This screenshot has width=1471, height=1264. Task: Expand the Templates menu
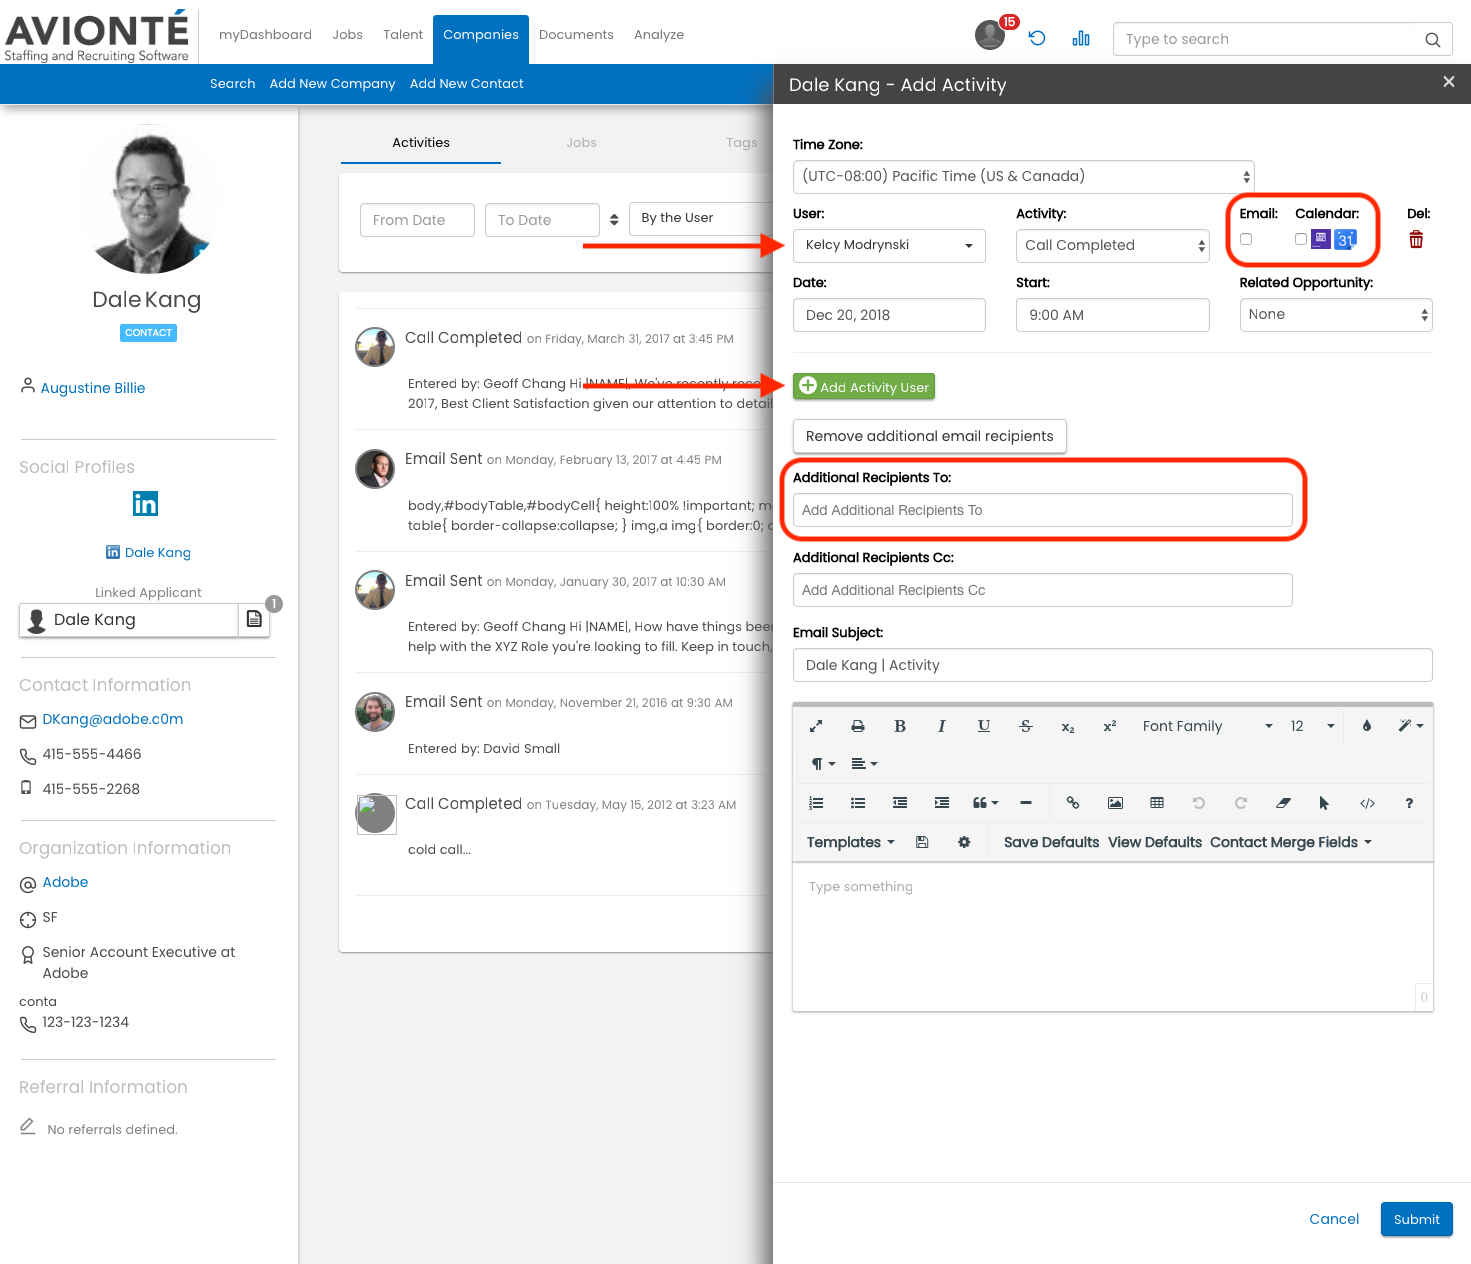point(850,842)
